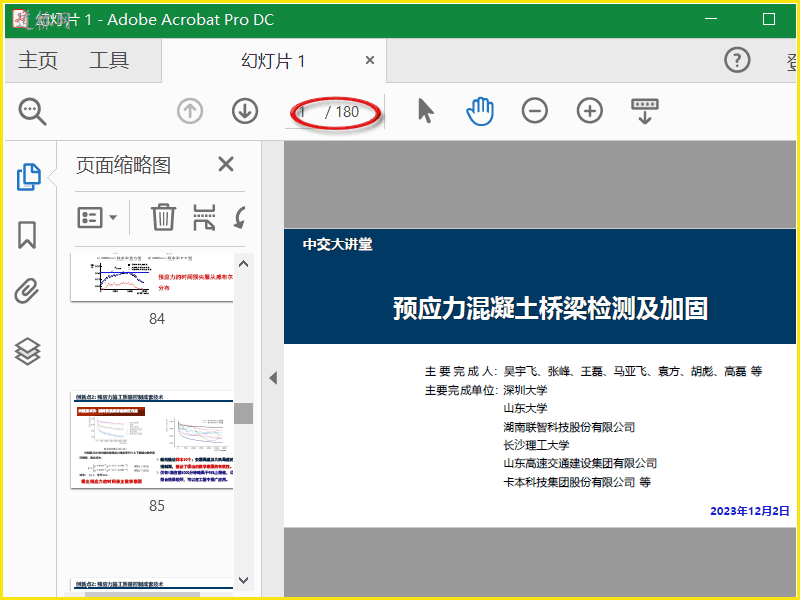Click the 山东大学 text line

525,408
